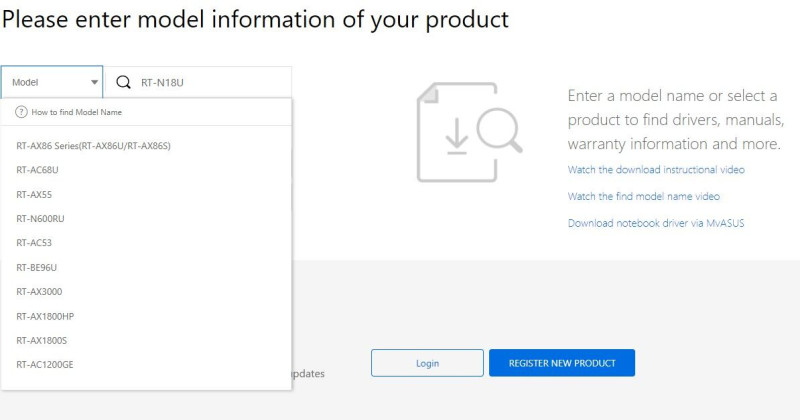Click the magnifier search icon
This screenshot has height=420, width=800.
123,82
